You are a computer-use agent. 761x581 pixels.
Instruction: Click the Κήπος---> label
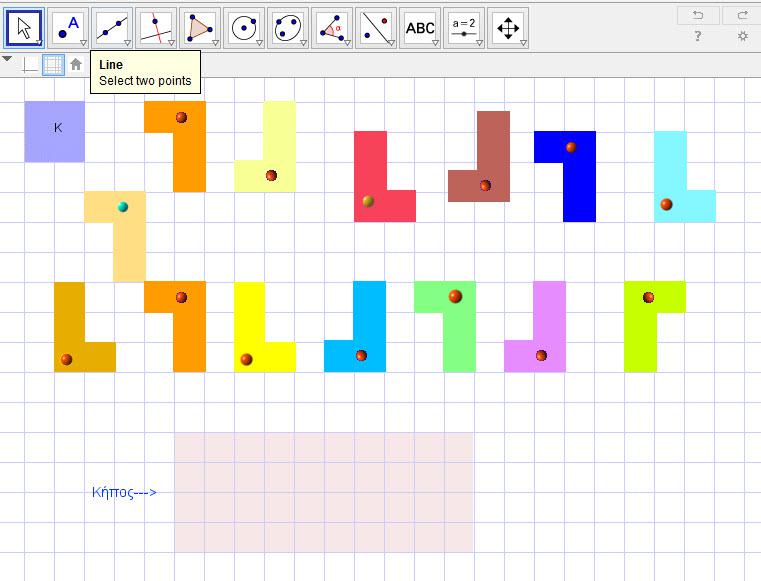coord(124,492)
